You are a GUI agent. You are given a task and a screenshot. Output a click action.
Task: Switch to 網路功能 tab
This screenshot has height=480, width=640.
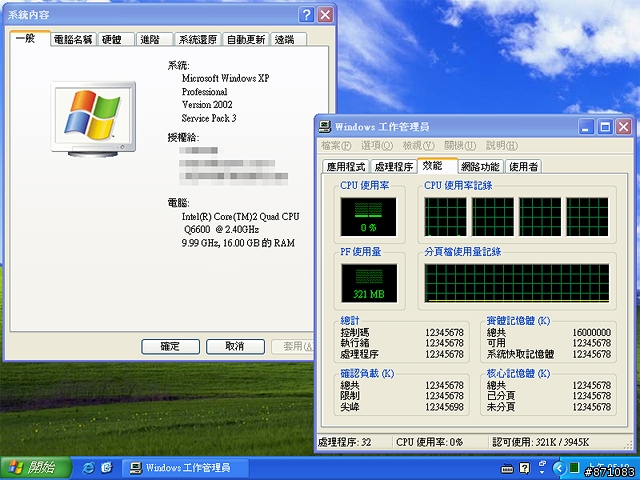[480, 167]
